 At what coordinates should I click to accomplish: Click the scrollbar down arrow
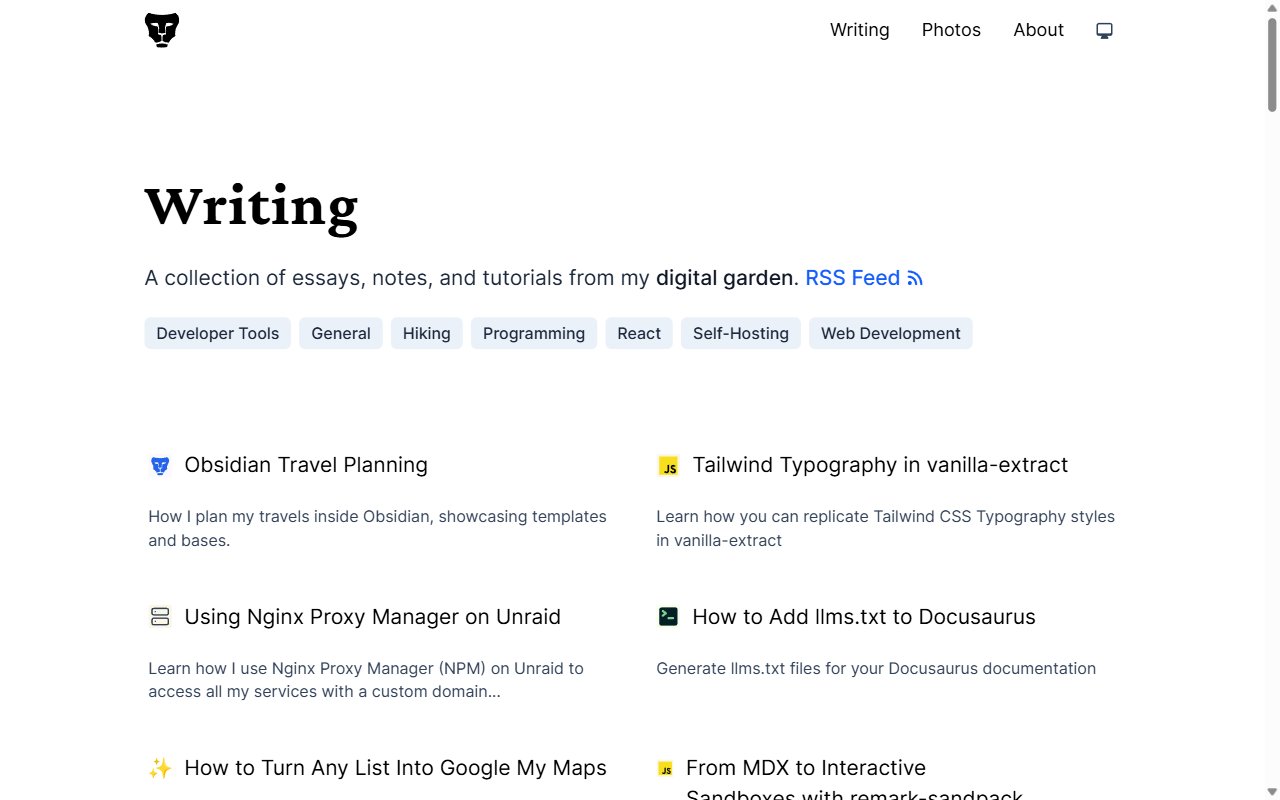pyautogui.click(x=1272, y=791)
